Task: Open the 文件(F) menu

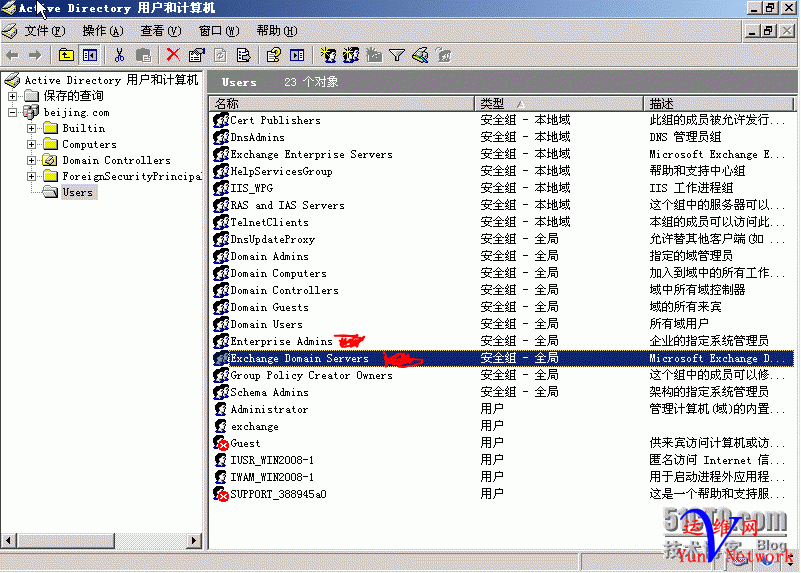Action: 45,31
